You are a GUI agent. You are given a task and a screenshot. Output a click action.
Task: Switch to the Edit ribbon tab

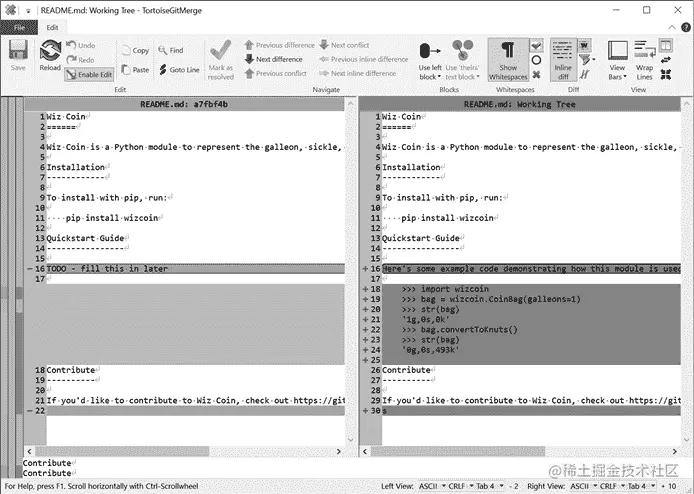pyautogui.click(x=52, y=27)
